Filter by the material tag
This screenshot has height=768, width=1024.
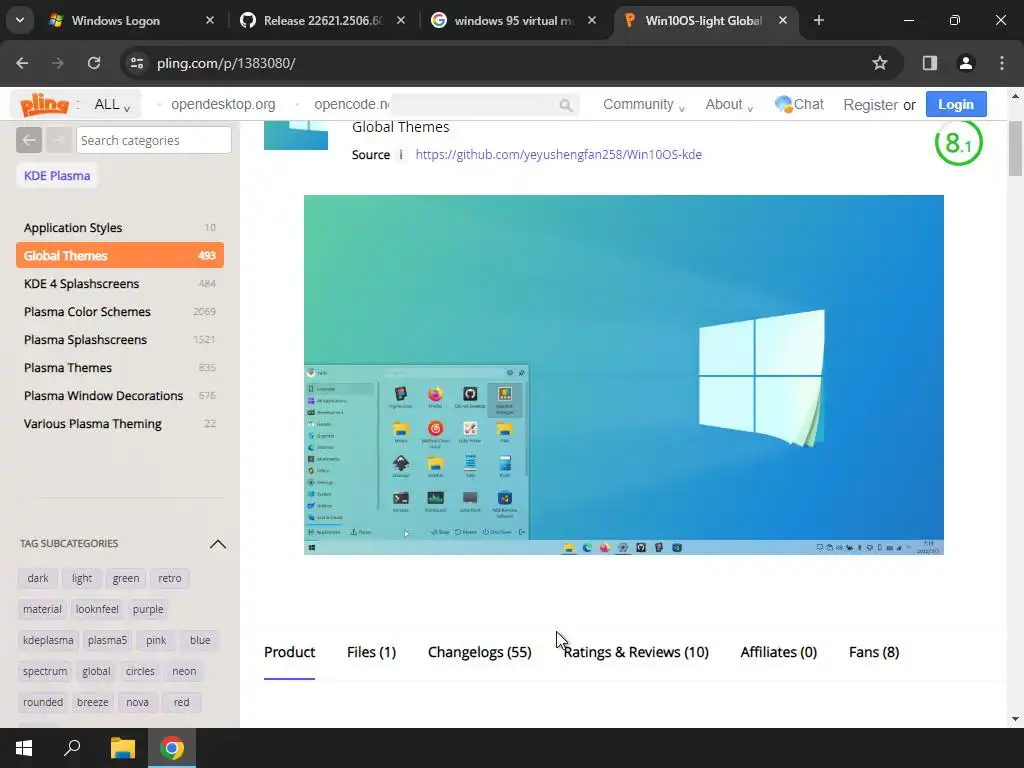click(x=42, y=609)
